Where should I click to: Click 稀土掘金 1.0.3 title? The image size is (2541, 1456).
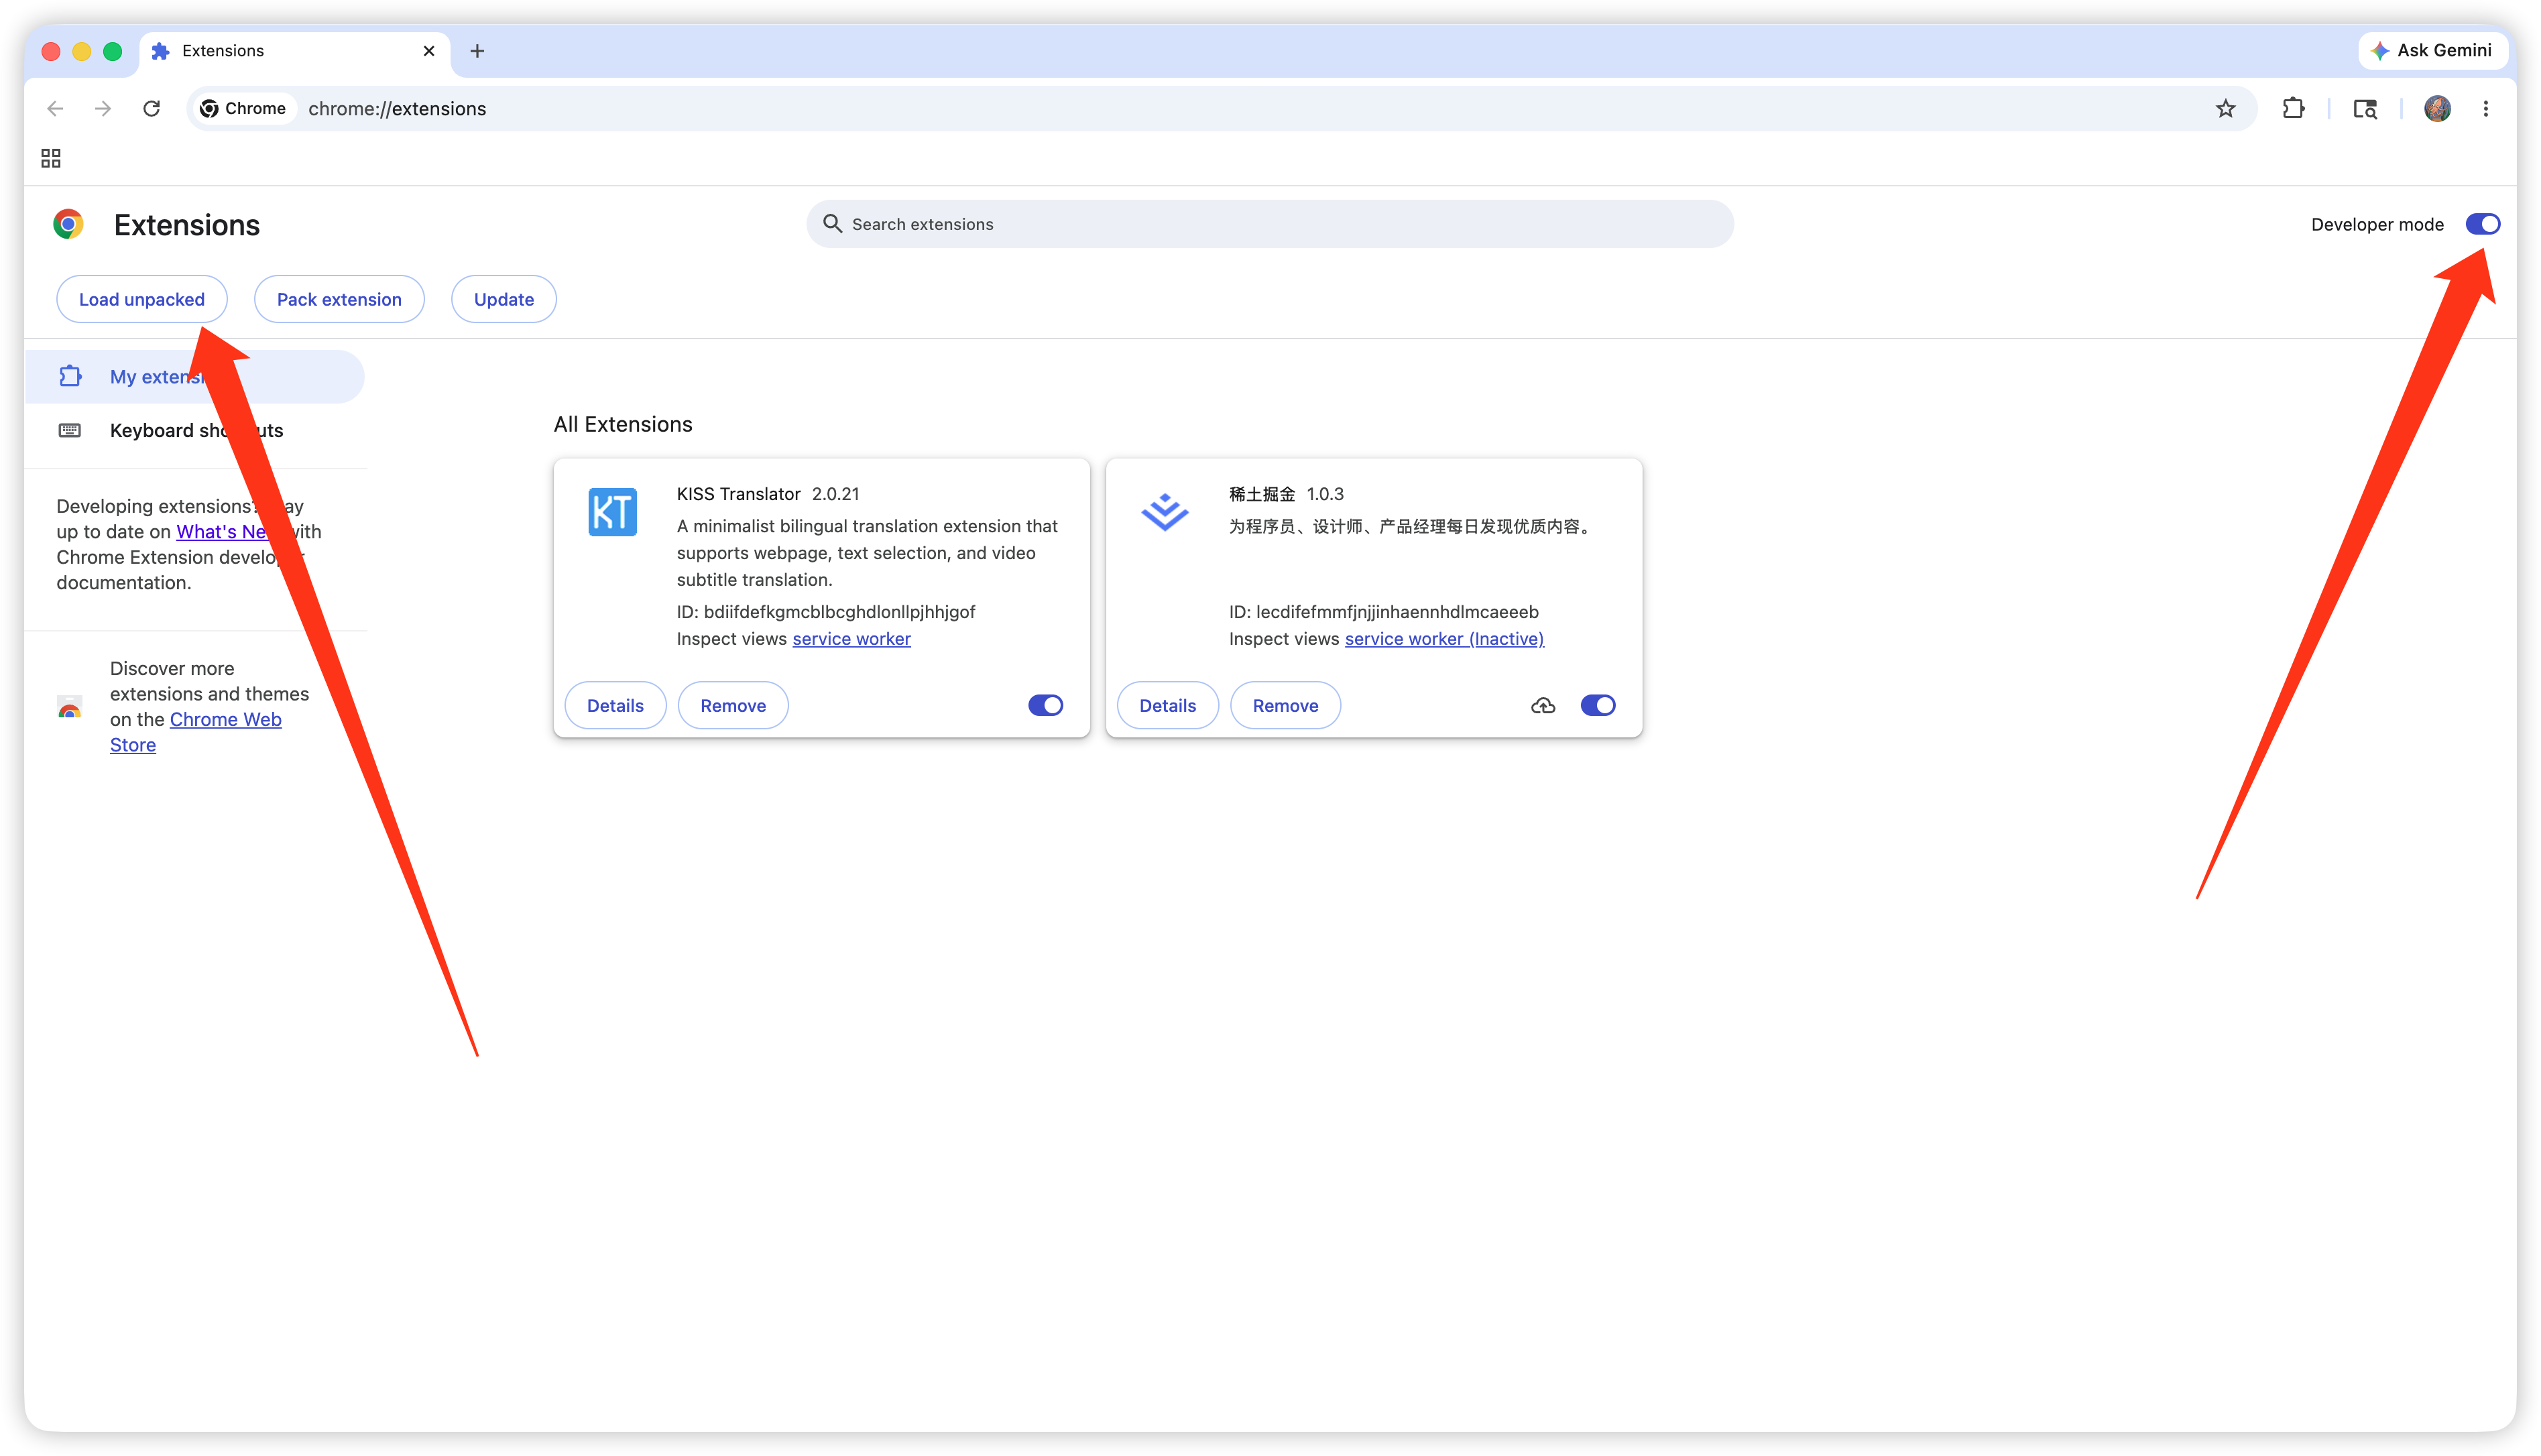click(1286, 494)
